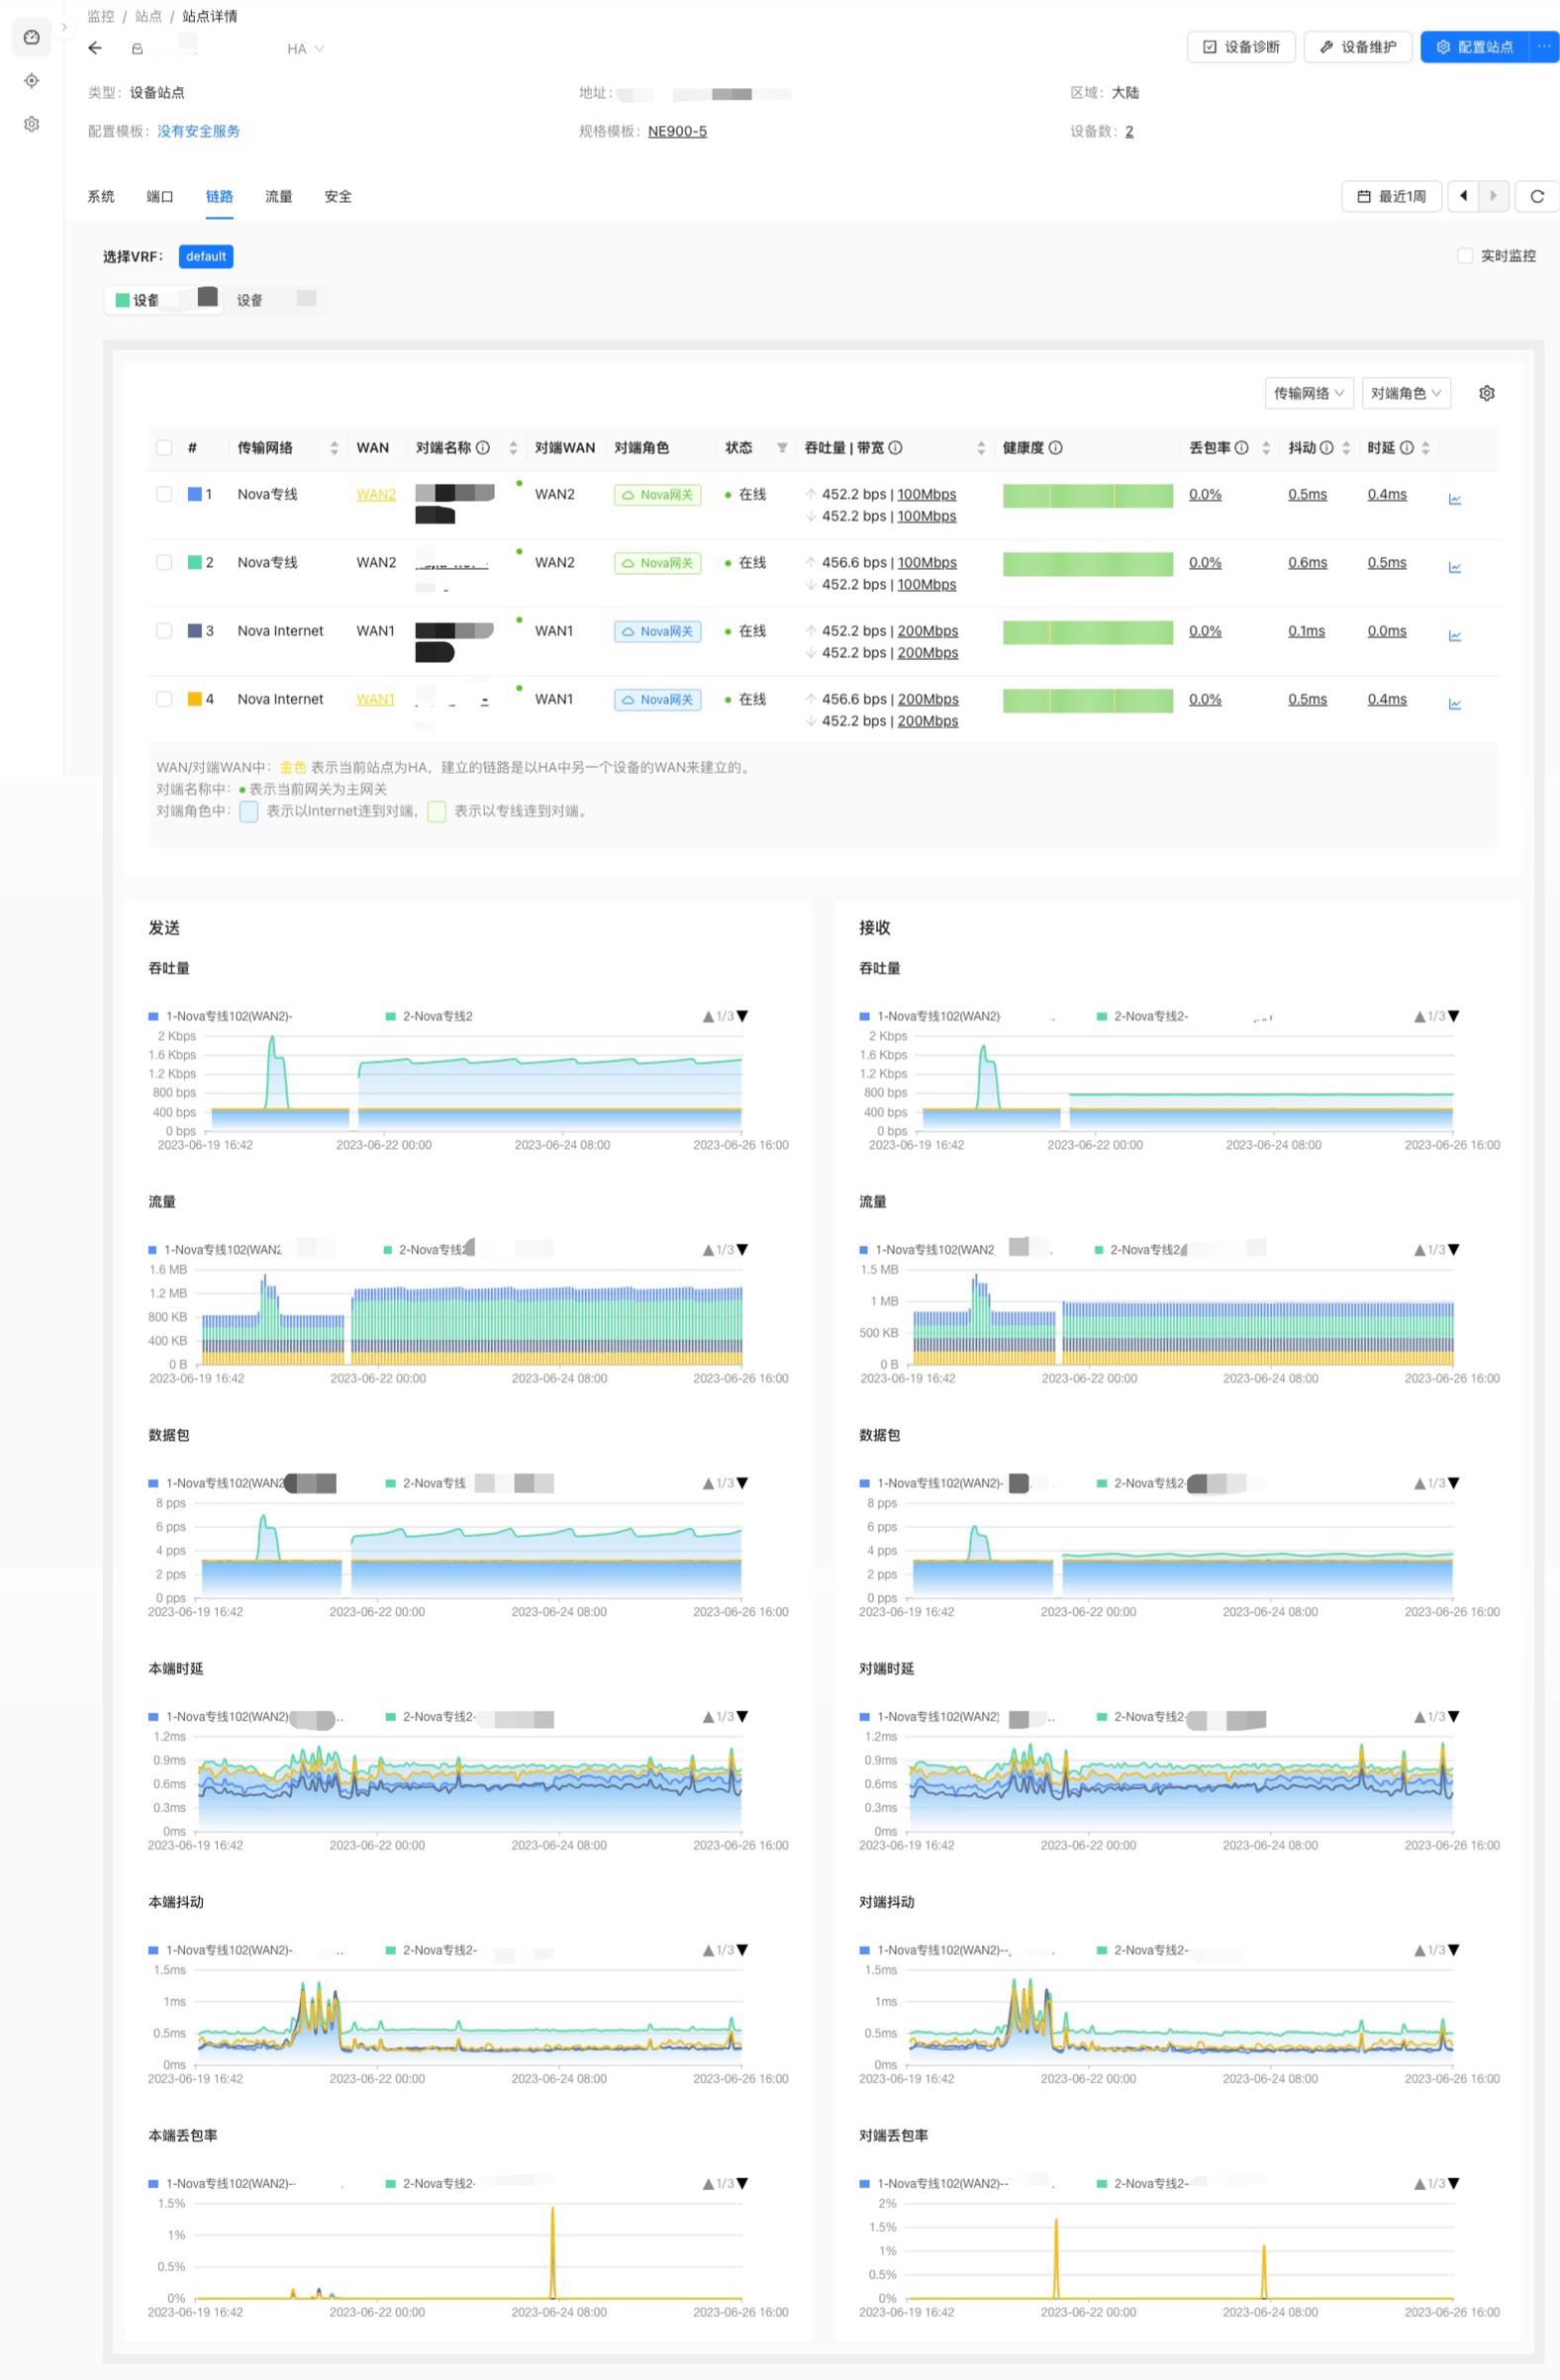Filter the 状态 column with funnel icon
The width and height of the screenshot is (1560, 2380).
point(782,448)
